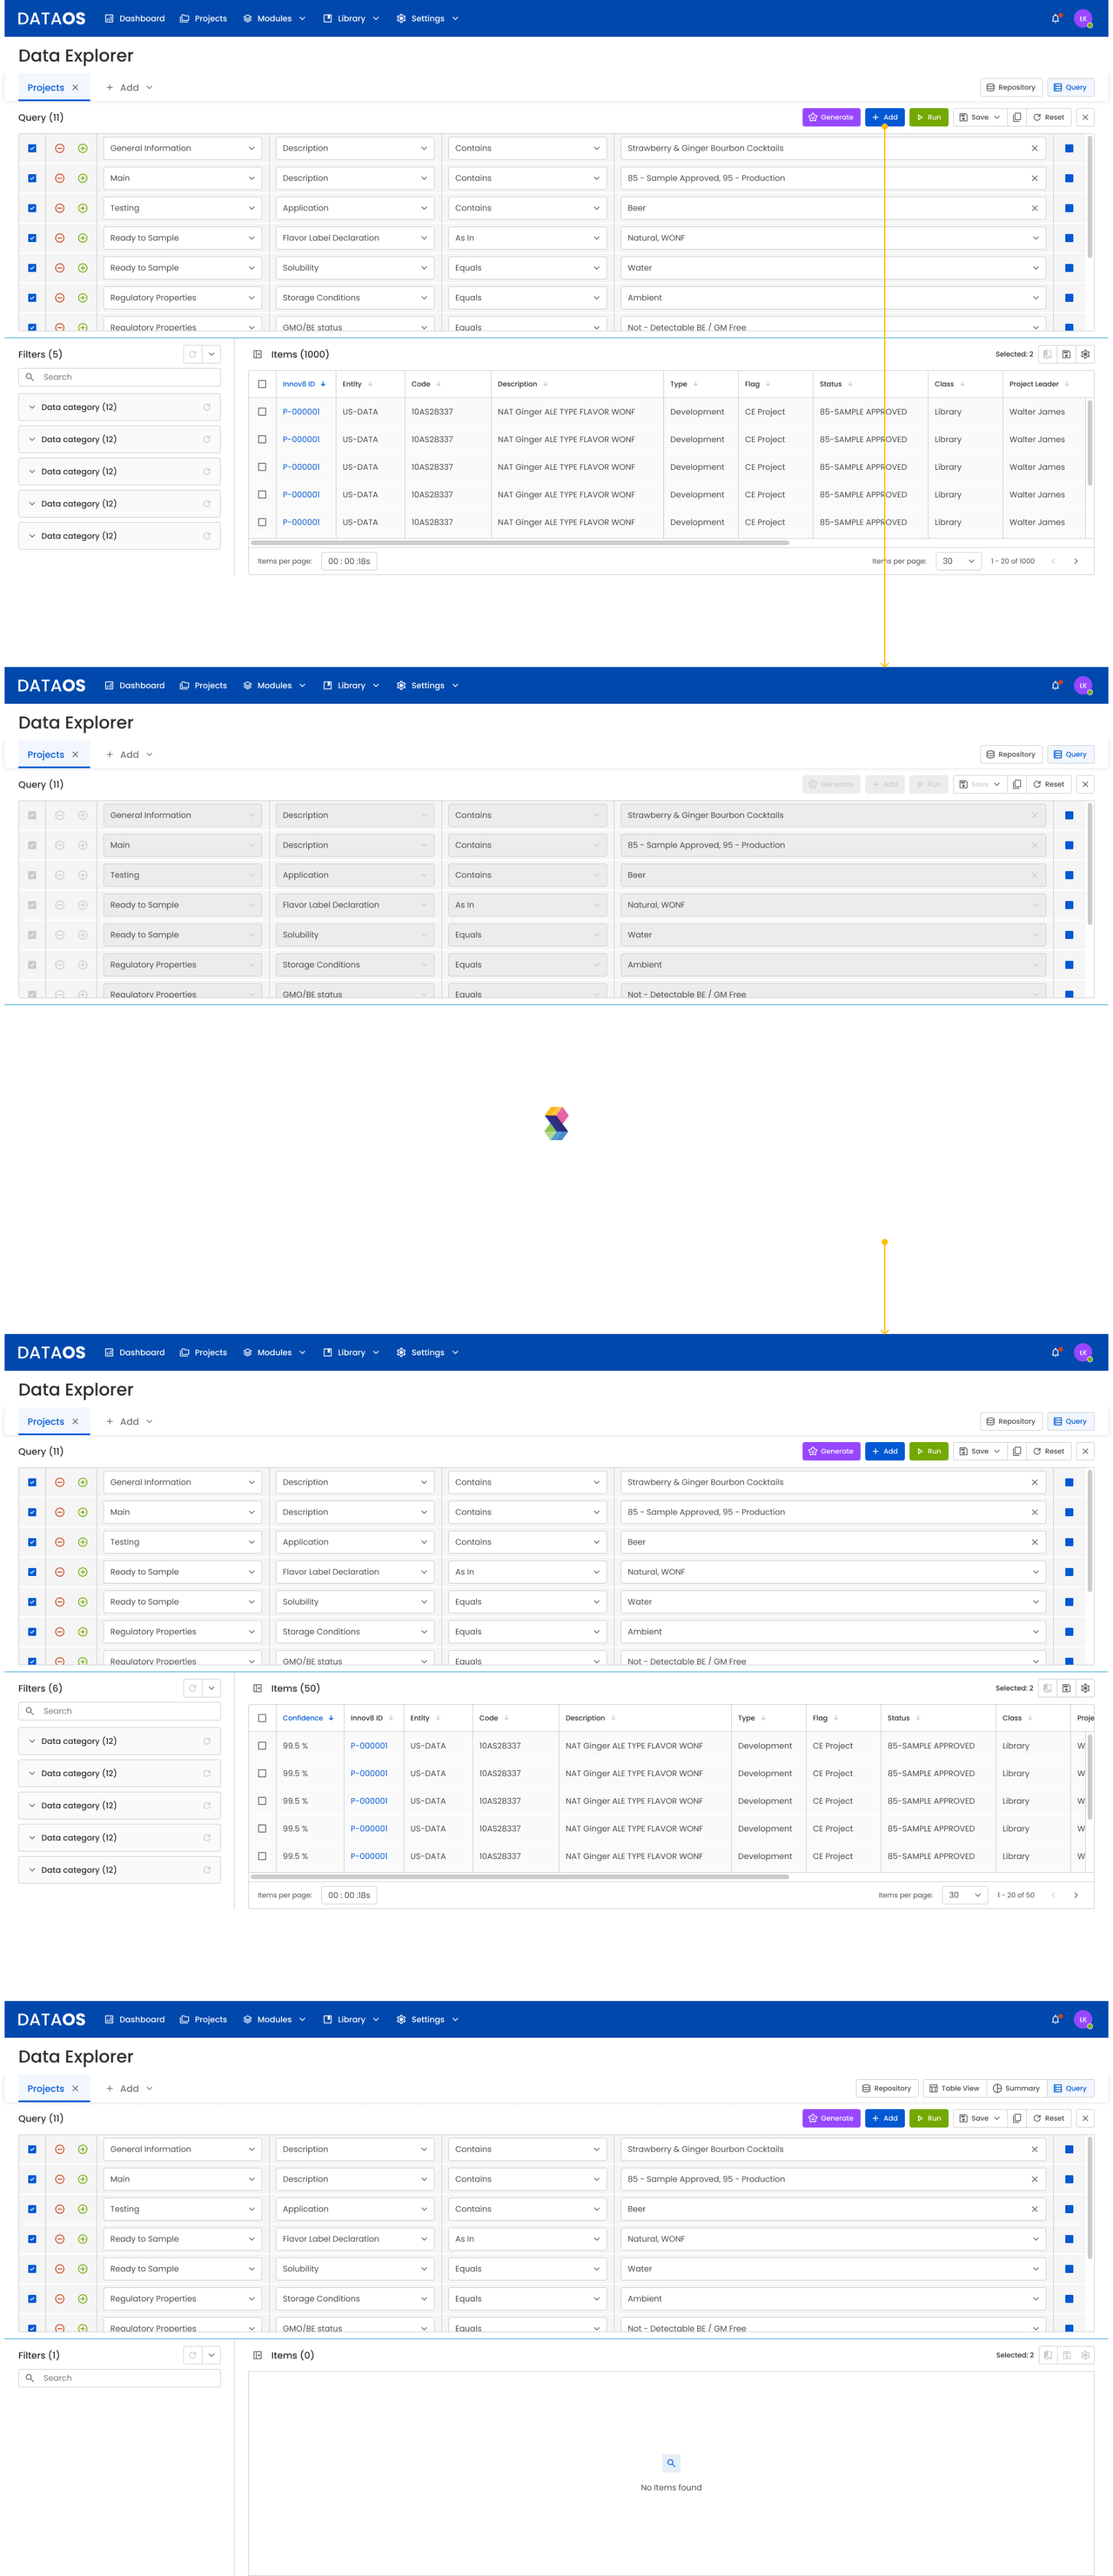Click the 'No items found' message
This screenshot has width=1113, height=2576.
[x=671, y=2487]
